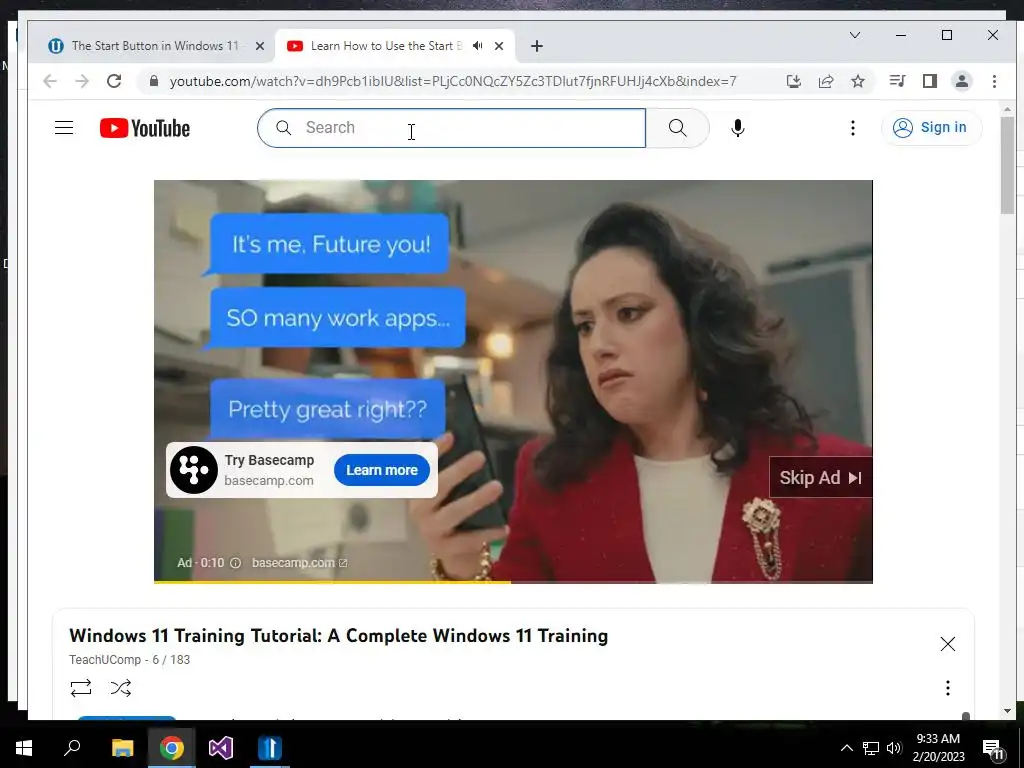Viewport: 1024px width, 768px height.
Task: Open the Chrome three-dot menu
Action: pos(994,81)
